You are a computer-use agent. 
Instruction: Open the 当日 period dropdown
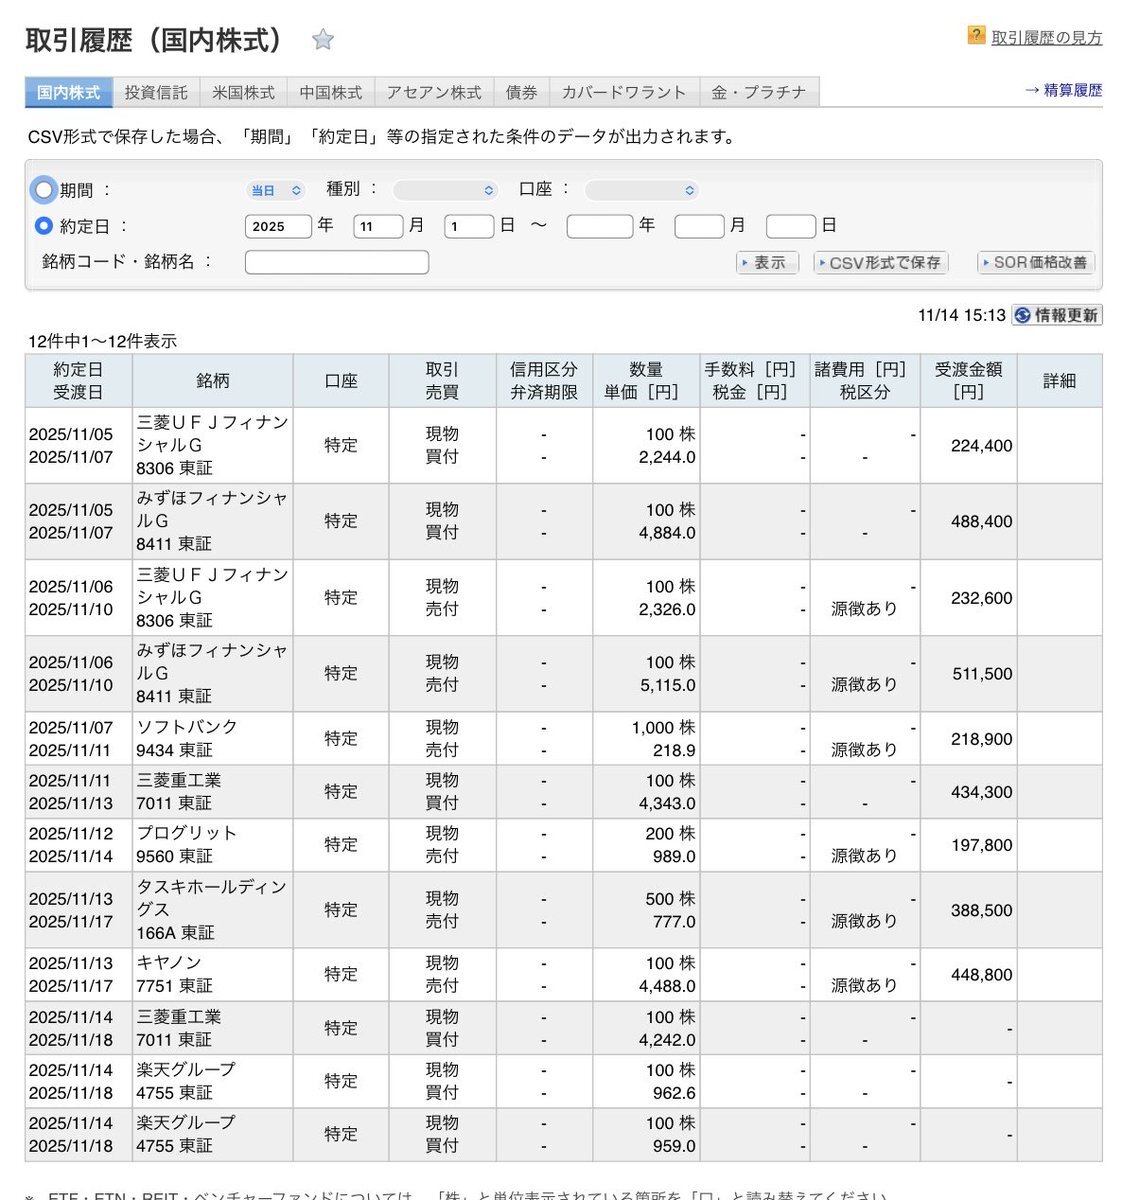(275, 190)
